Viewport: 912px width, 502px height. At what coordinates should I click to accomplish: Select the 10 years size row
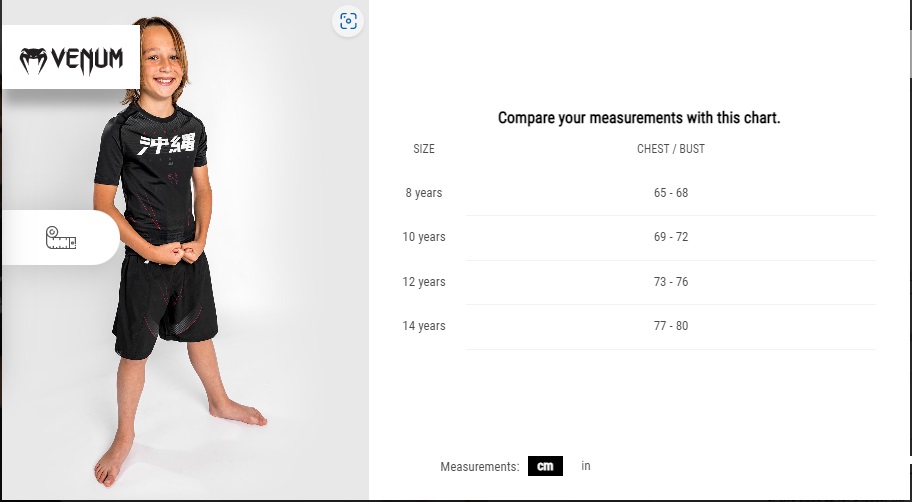[x=639, y=237]
